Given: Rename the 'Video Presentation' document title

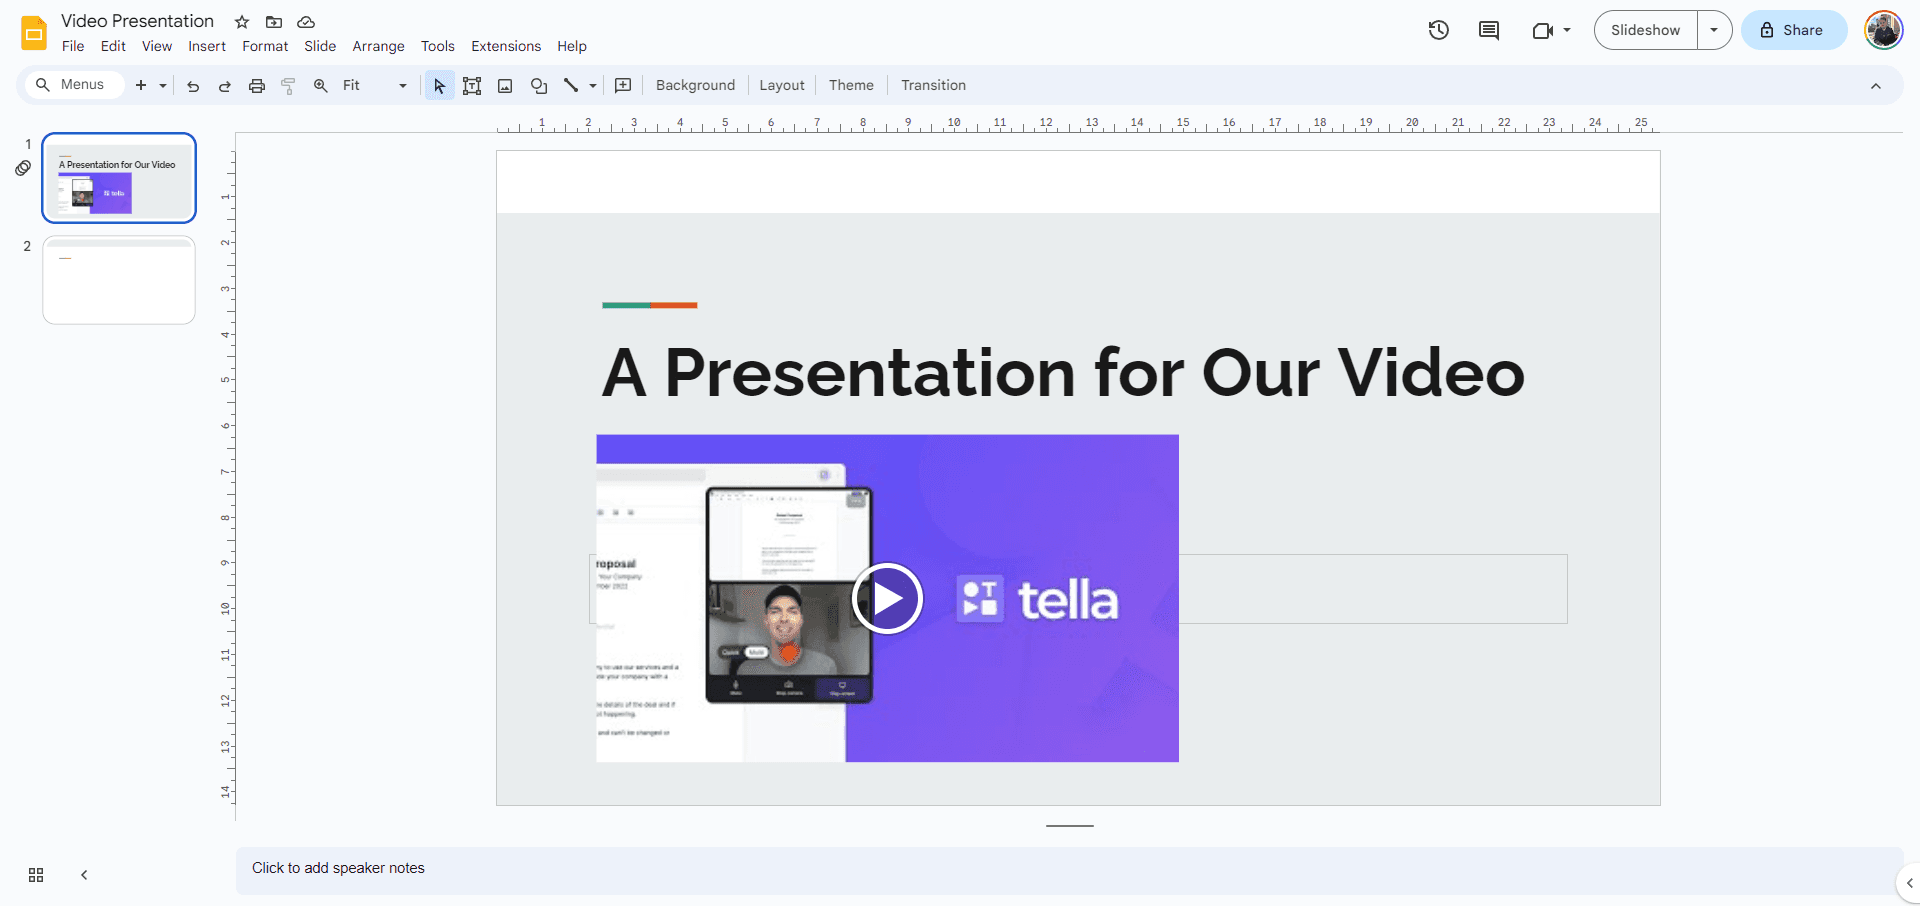Looking at the screenshot, I should click(137, 21).
